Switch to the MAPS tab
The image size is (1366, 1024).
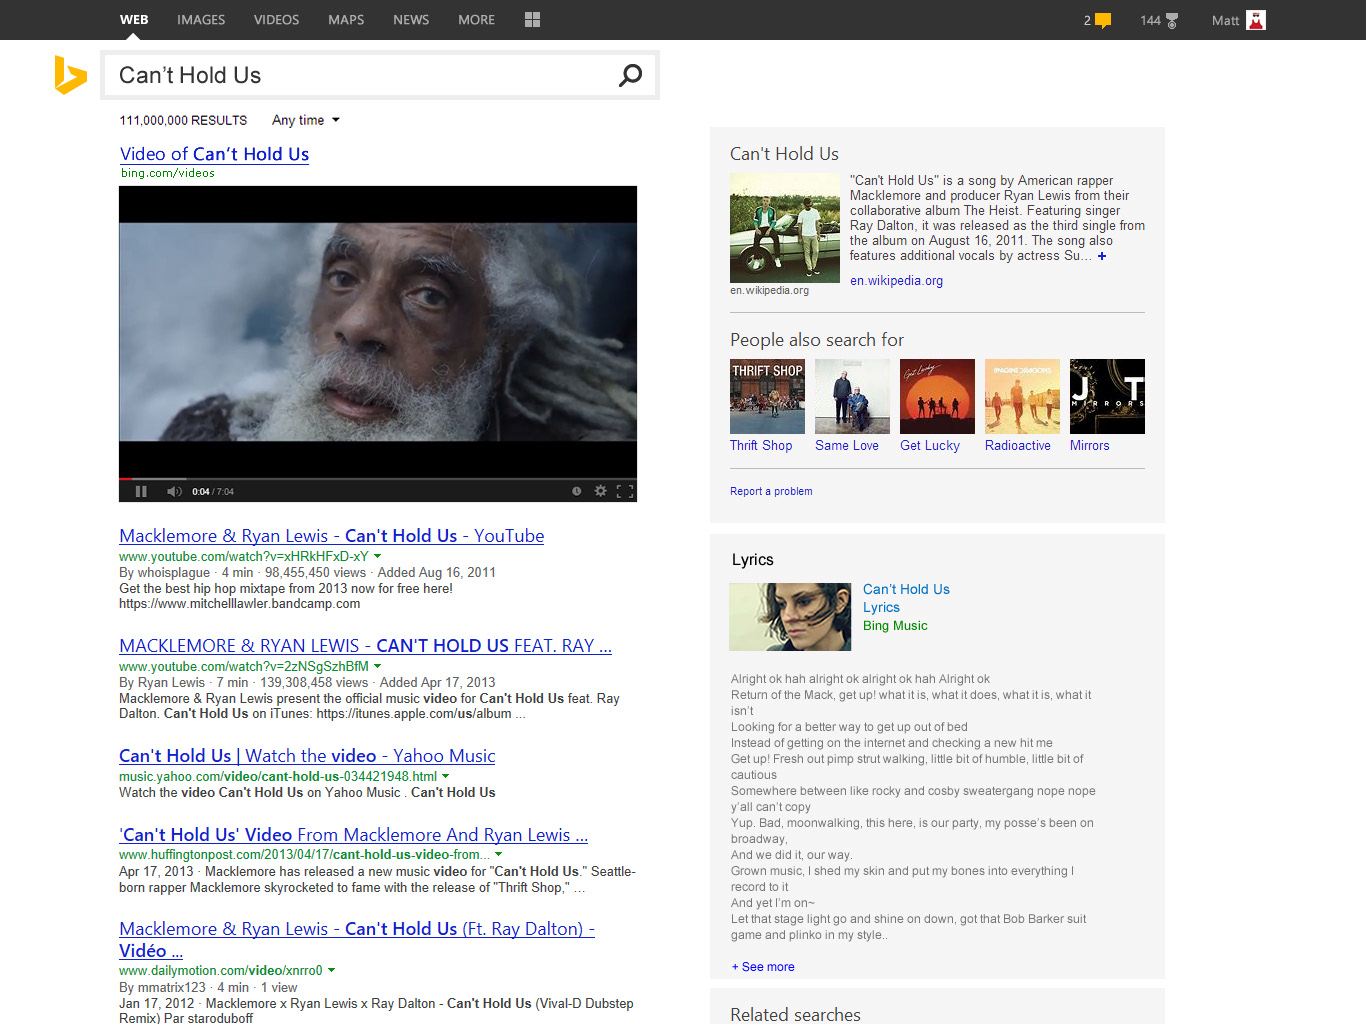click(346, 20)
